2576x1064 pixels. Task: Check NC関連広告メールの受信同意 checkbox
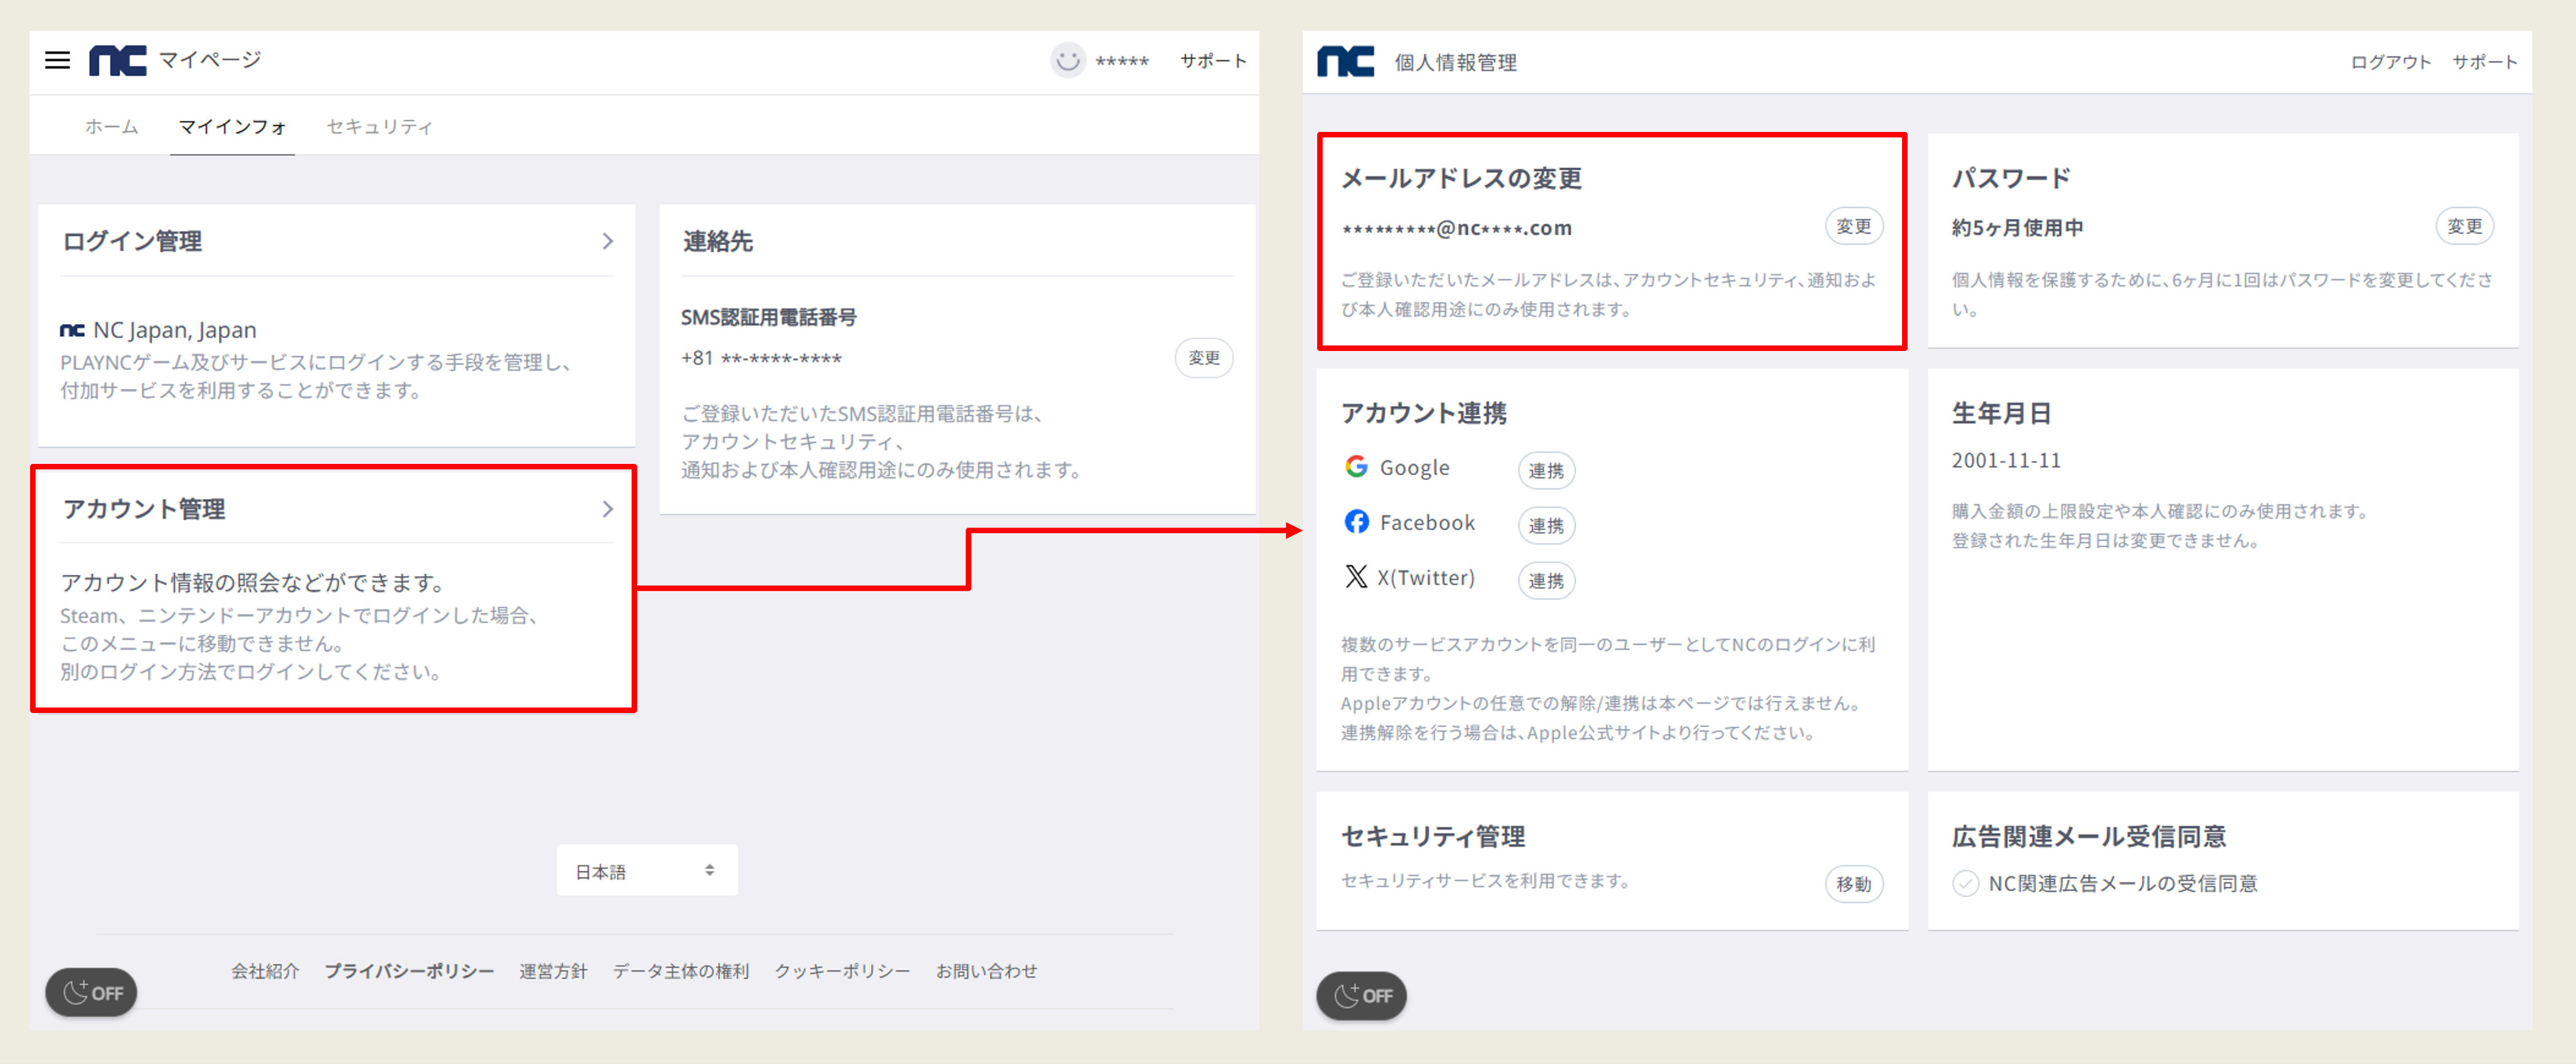point(1965,884)
